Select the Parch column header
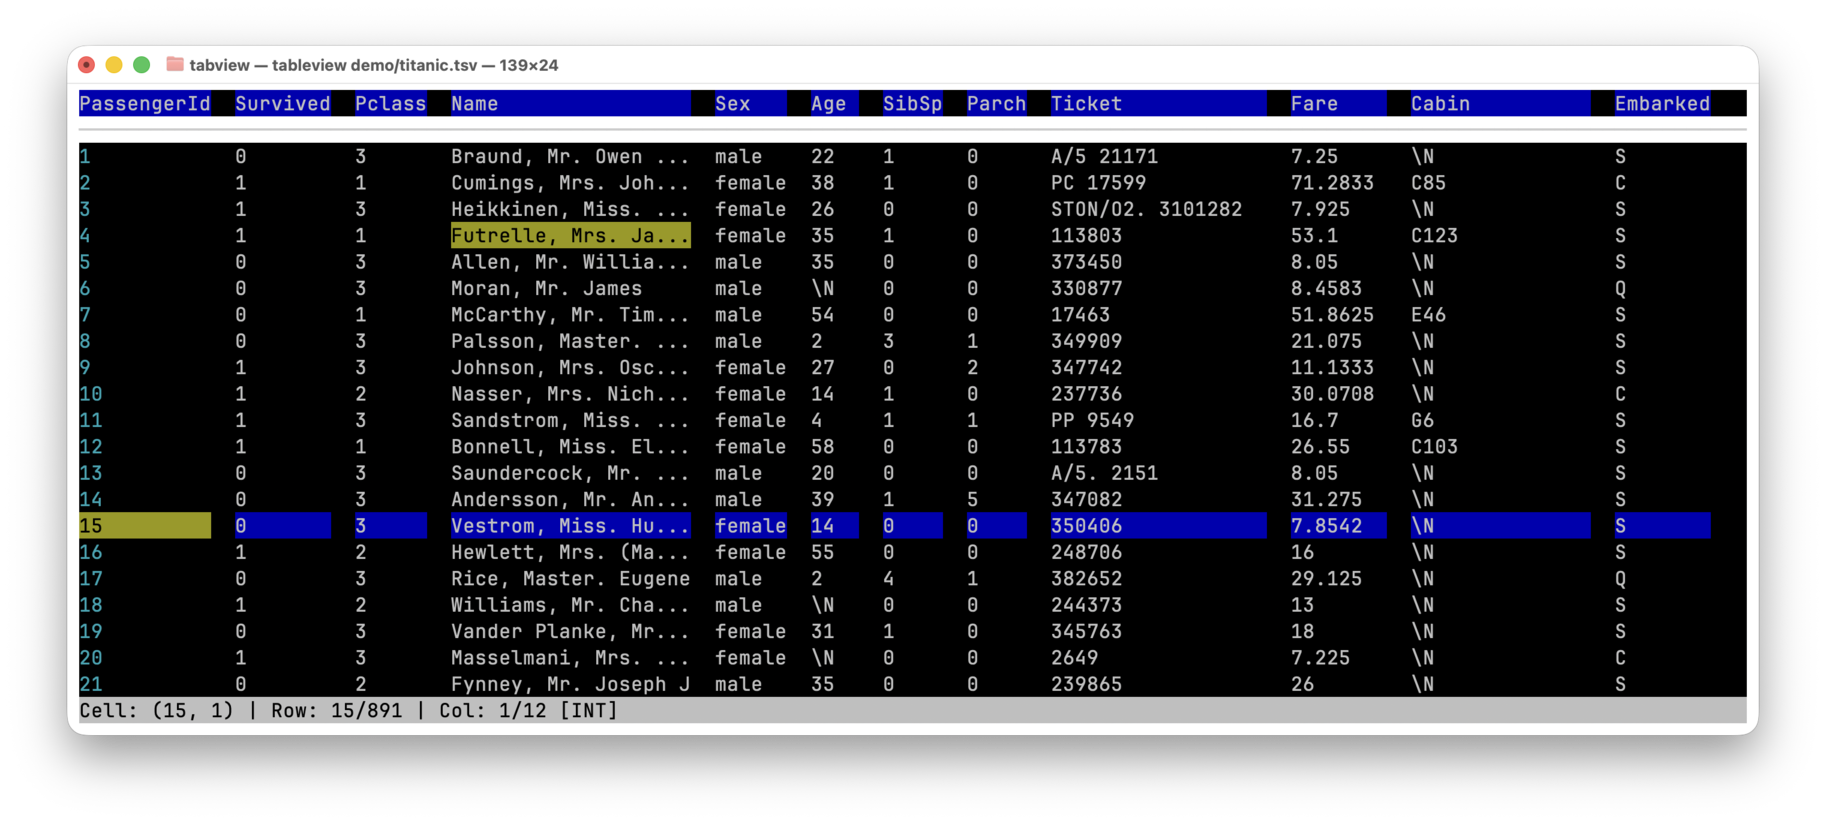This screenshot has height=824, width=1826. tap(996, 103)
